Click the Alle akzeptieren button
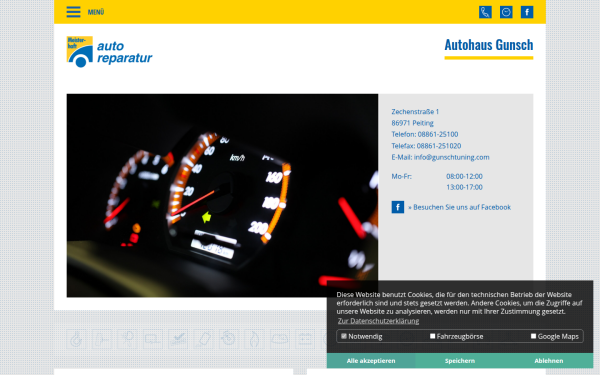 point(371,360)
